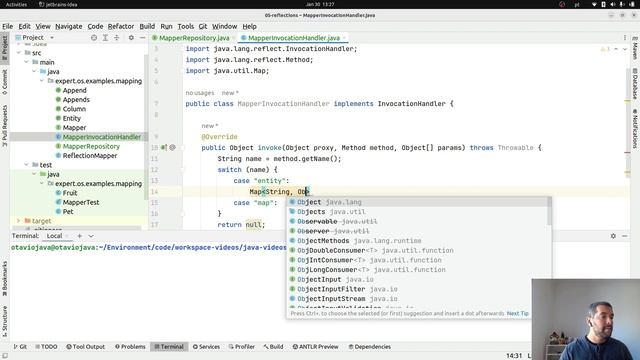Open the Pull Requests tool window
640x360 pixels.
point(4,126)
